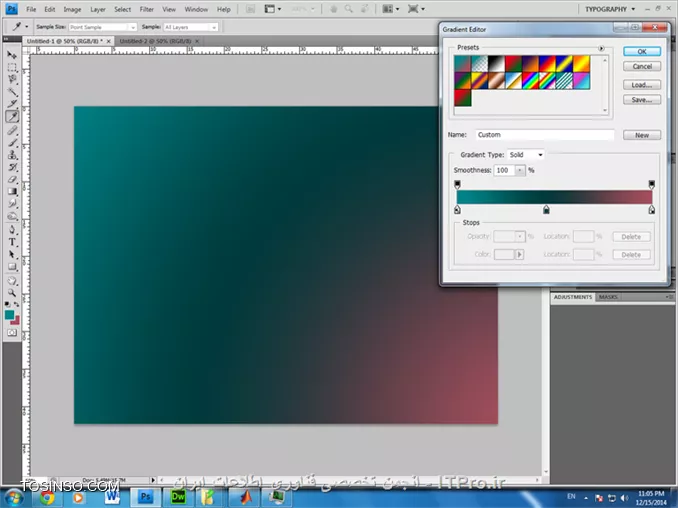
Task: Select the Dodge tool
Action: [x=12, y=216]
